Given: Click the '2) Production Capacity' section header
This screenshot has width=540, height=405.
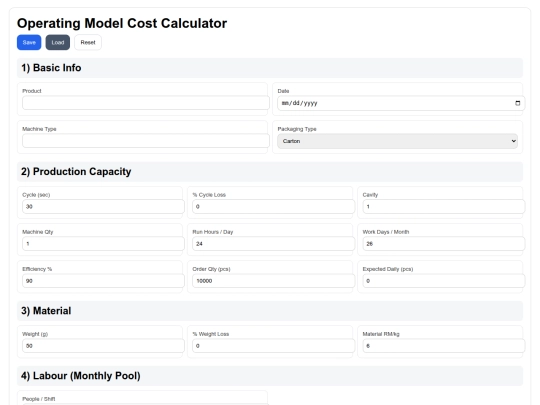Looking at the screenshot, I should [270, 172].
